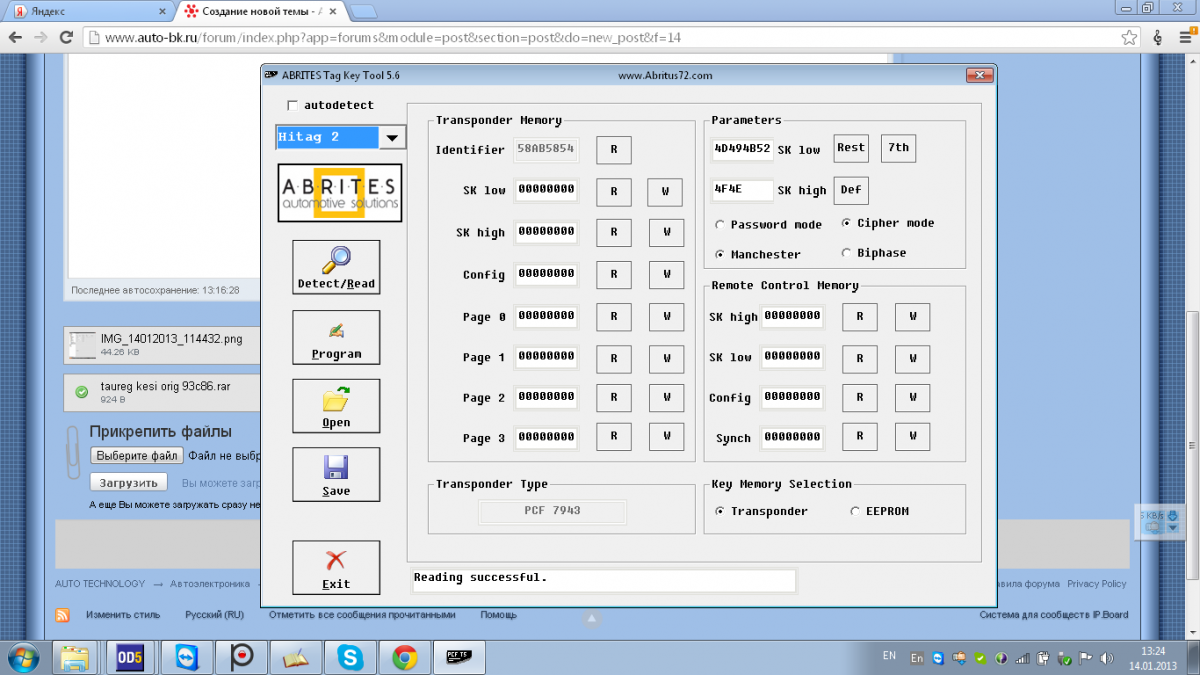Switch to the Яндекс tab

click(x=92, y=11)
